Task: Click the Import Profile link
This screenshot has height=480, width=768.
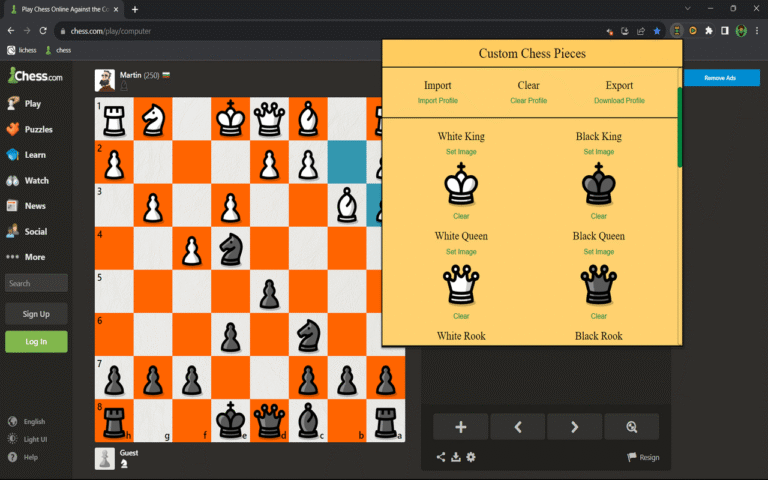Action: (x=437, y=100)
